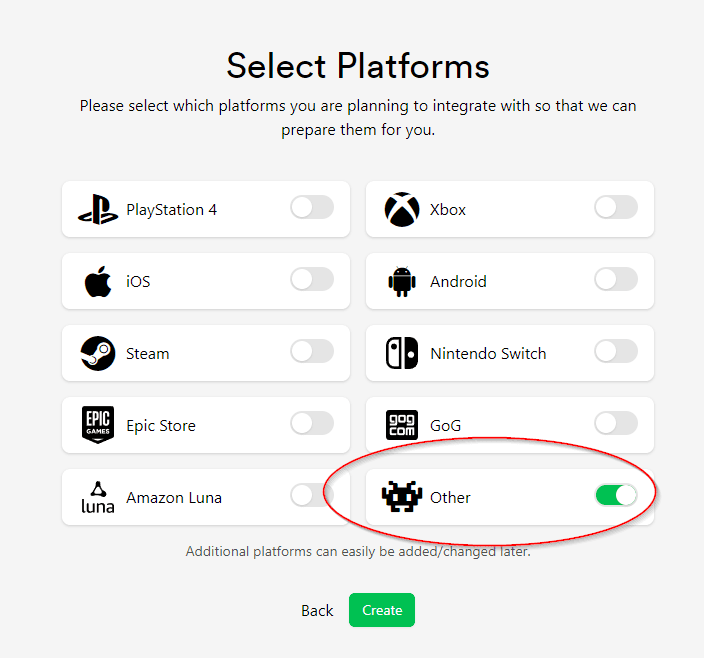Viewport: 704px width, 658px height.
Task: Enable the Android platform toggle
Action: pos(615,280)
